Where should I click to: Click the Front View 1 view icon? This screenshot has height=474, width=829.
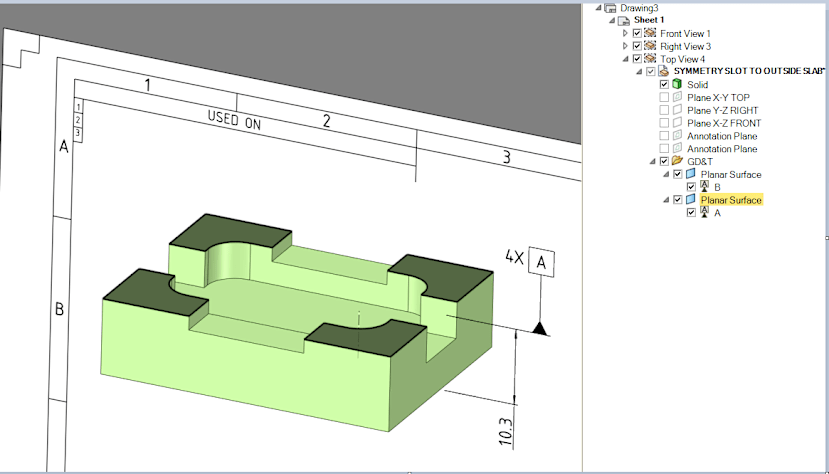click(x=650, y=33)
